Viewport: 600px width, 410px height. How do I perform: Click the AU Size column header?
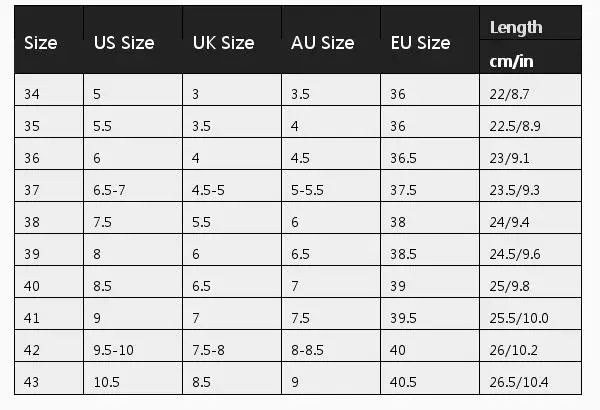[331, 40]
